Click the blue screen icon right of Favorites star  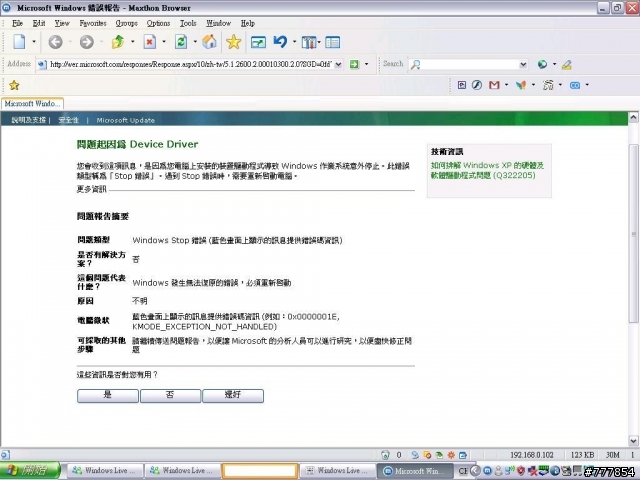pos(258,42)
